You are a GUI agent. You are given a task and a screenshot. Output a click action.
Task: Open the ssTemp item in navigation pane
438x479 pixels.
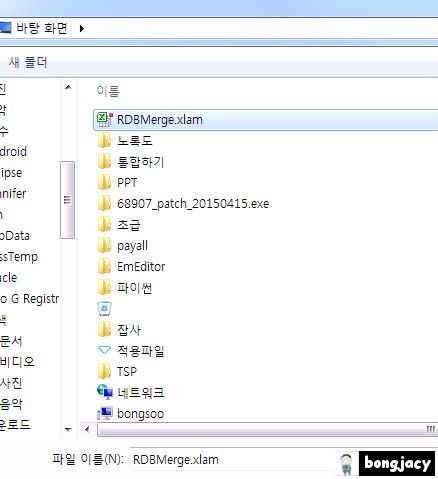click(x=19, y=257)
